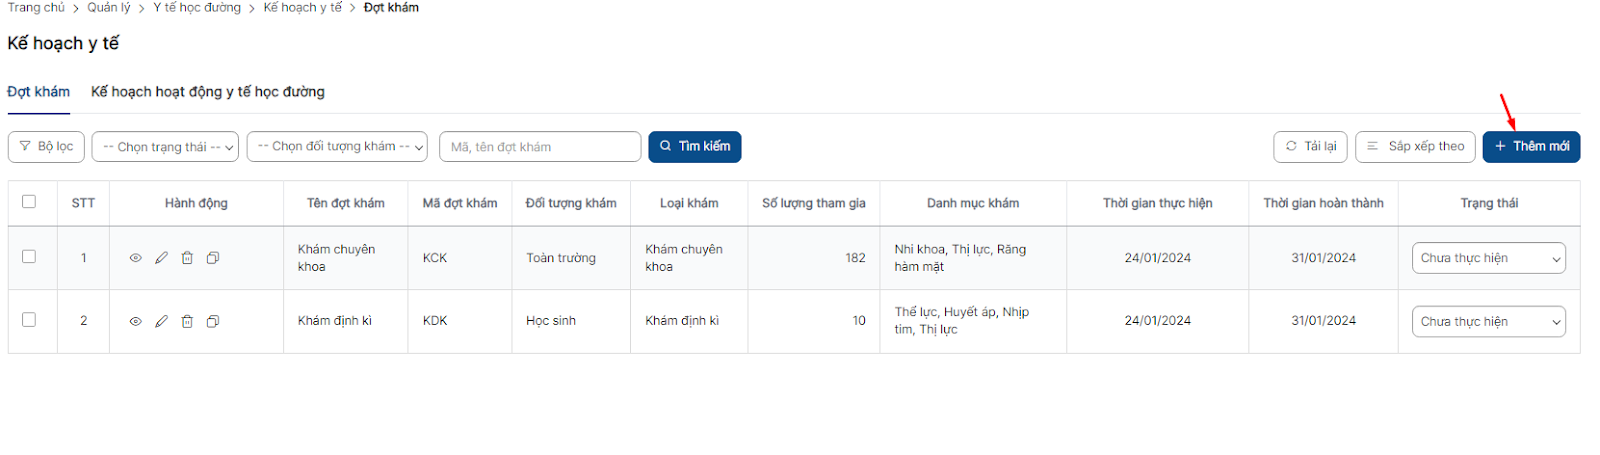Check the checkbox for row 1
The height and width of the screenshot is (455, 1600).
(x=29, y=257)
